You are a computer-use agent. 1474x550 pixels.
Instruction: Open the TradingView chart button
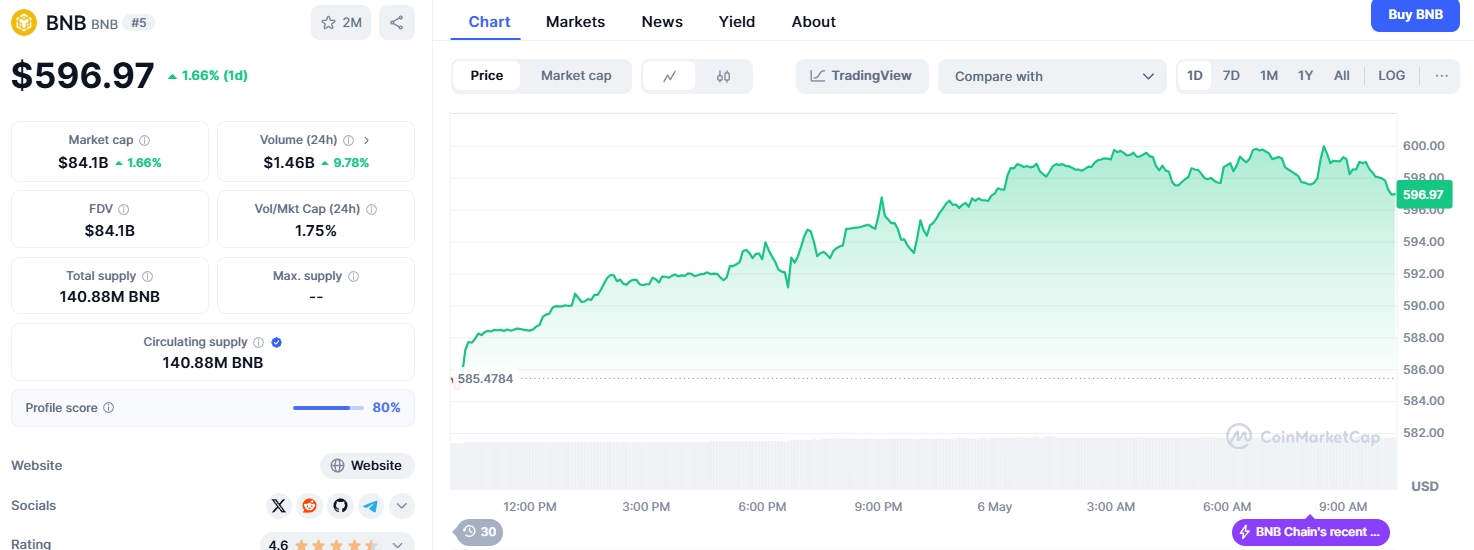click(862, 76)
